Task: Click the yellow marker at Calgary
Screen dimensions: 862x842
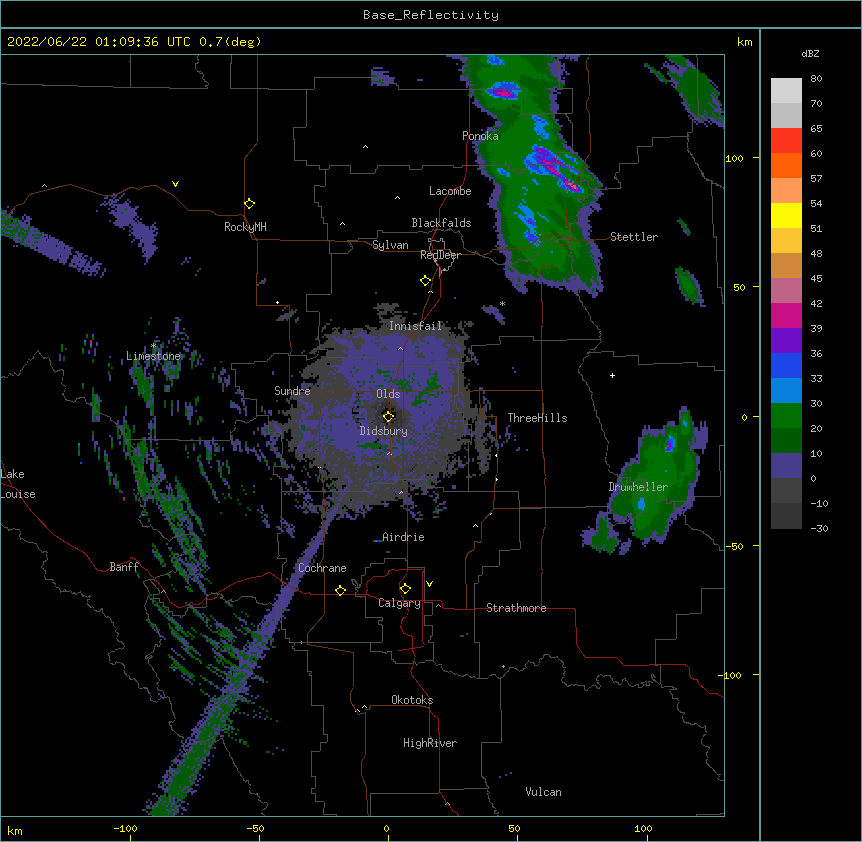Action: pyautogui.click(x=405, y=589)
